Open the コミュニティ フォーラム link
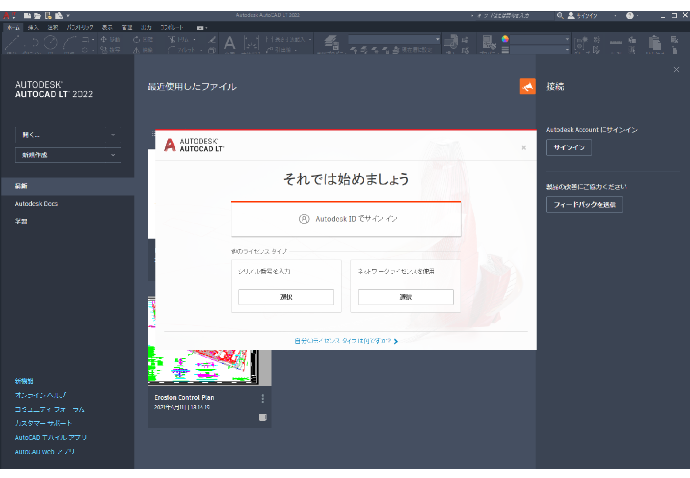 (50, 409)
